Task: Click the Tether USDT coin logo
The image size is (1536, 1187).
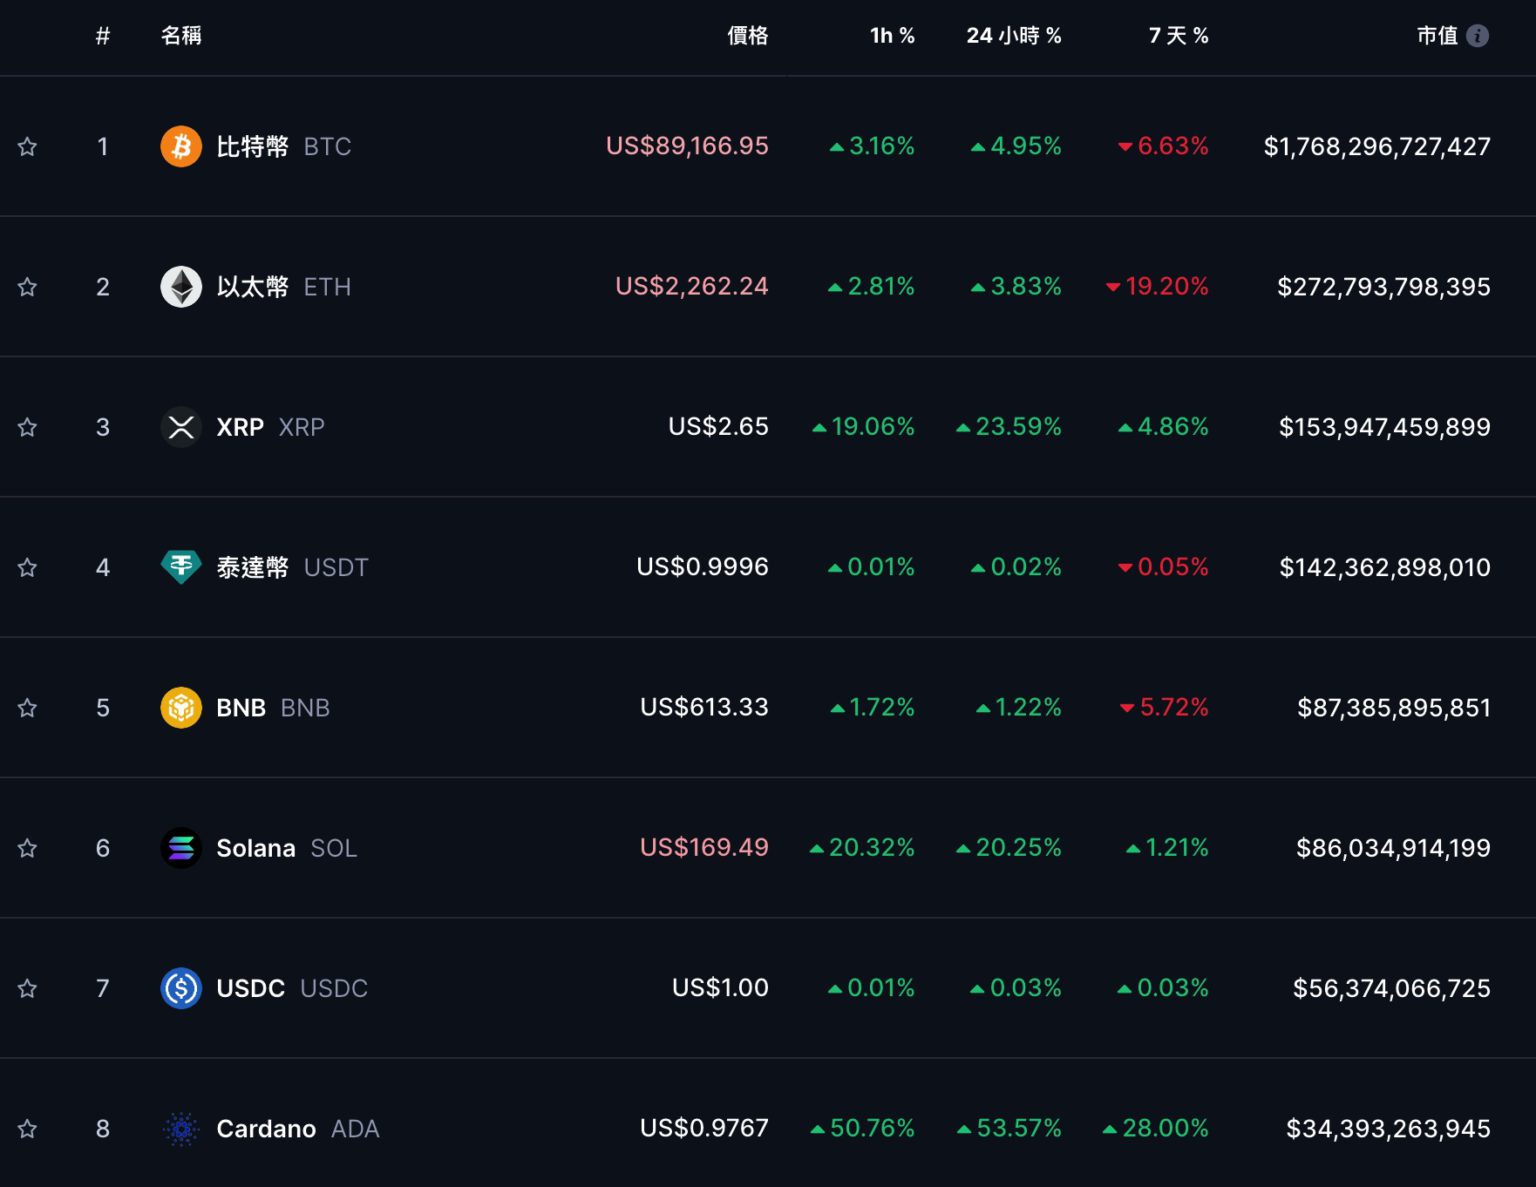Action: (x=181, y=567)
